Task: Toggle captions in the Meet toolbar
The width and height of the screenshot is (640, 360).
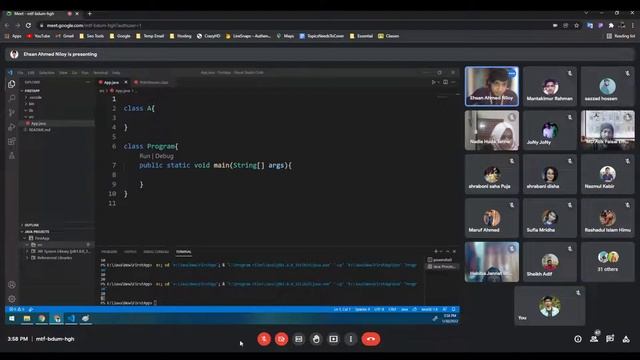Action: (299, 339)
